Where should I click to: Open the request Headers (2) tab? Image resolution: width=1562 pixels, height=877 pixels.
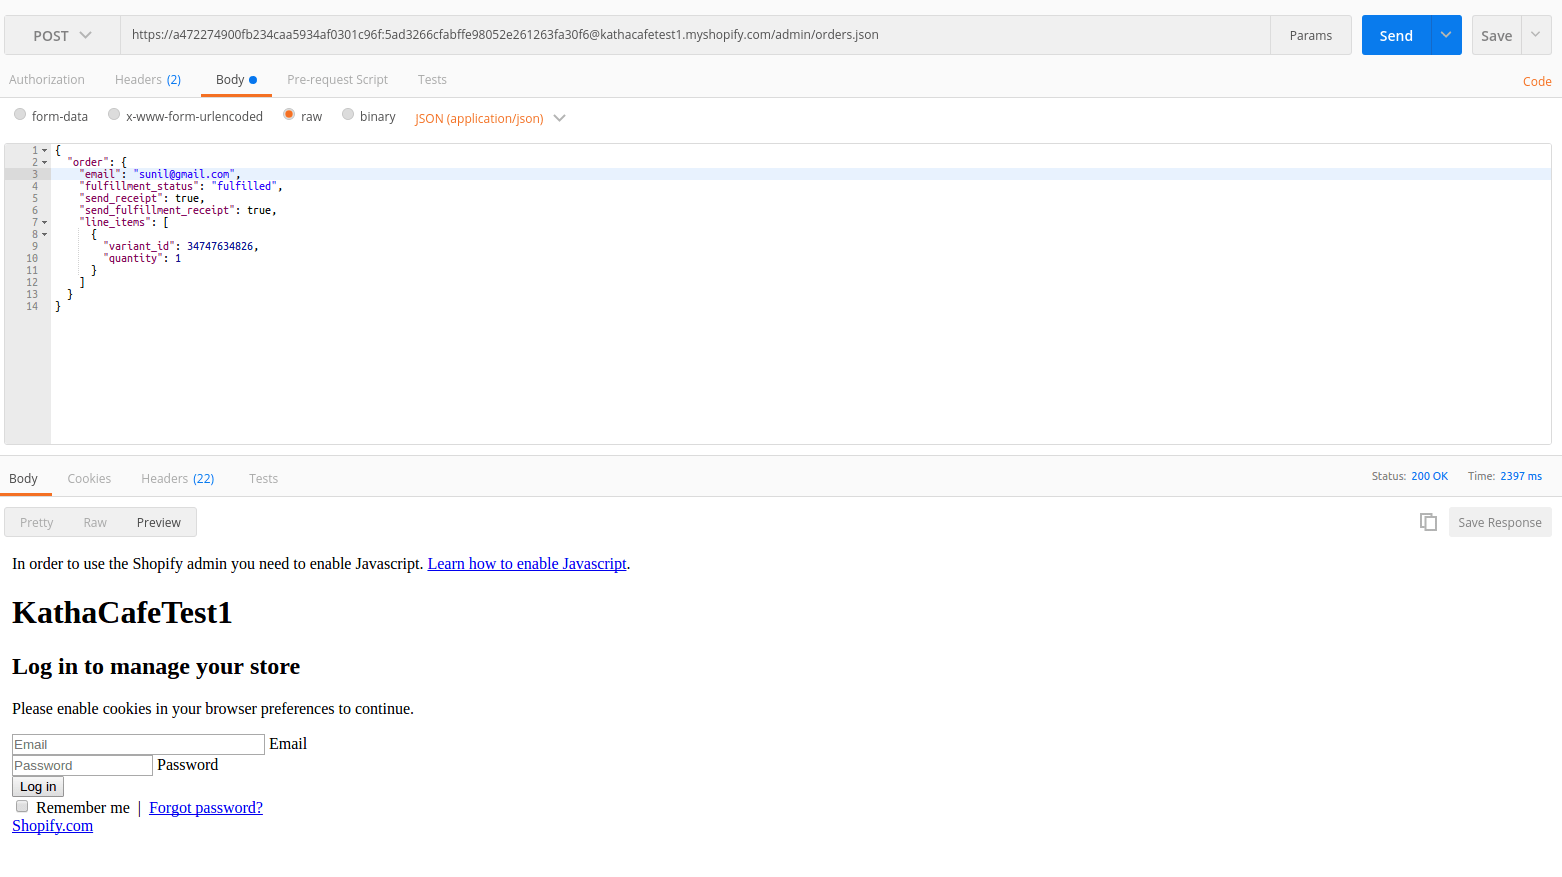[148, 80]
